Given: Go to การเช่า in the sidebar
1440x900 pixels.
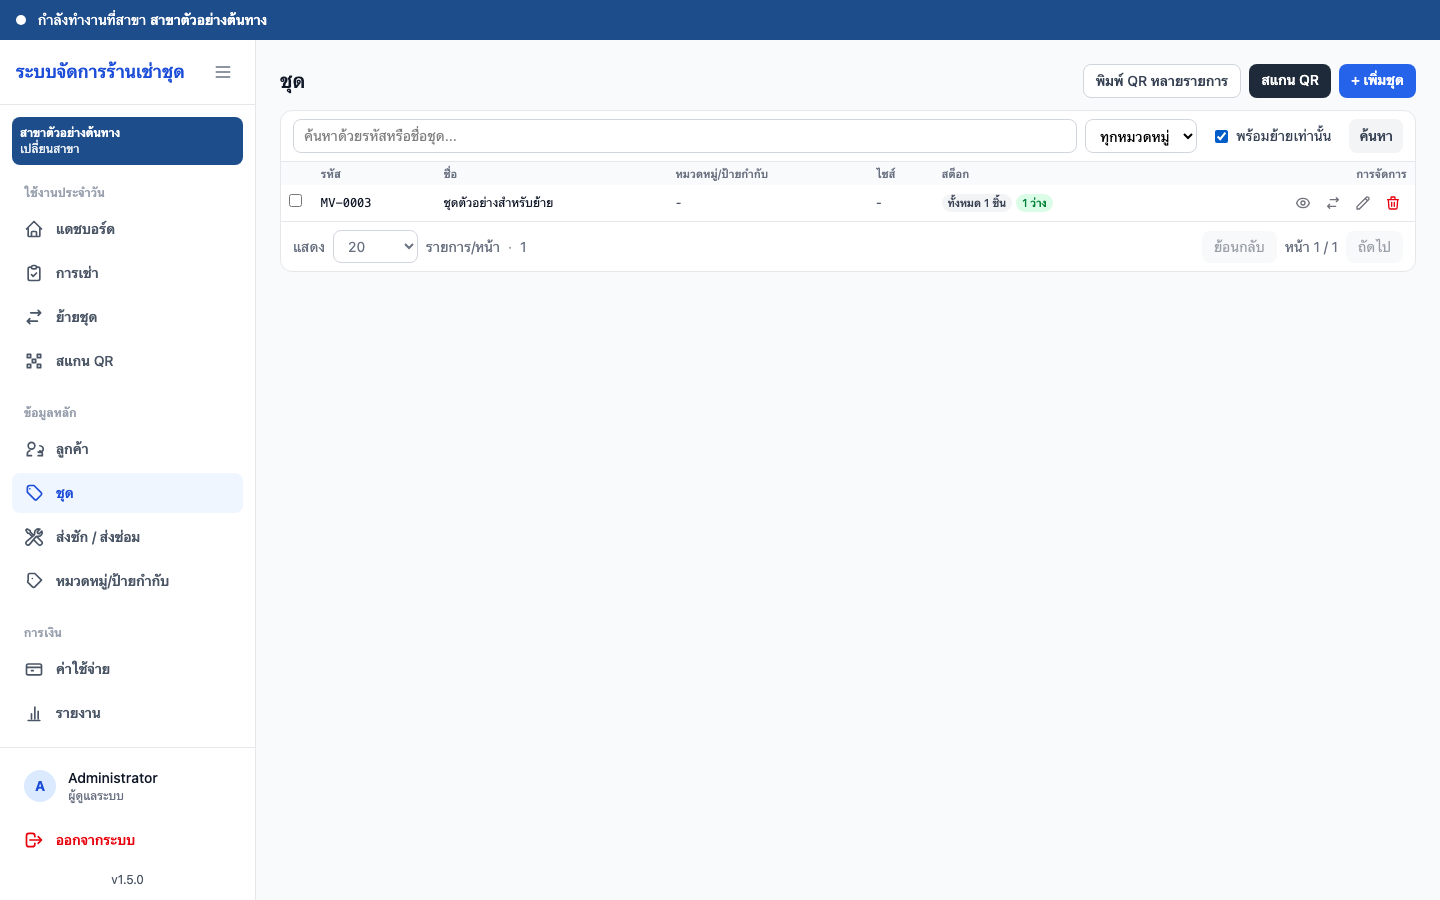Looking at the screenshot, I should point(127,273).
